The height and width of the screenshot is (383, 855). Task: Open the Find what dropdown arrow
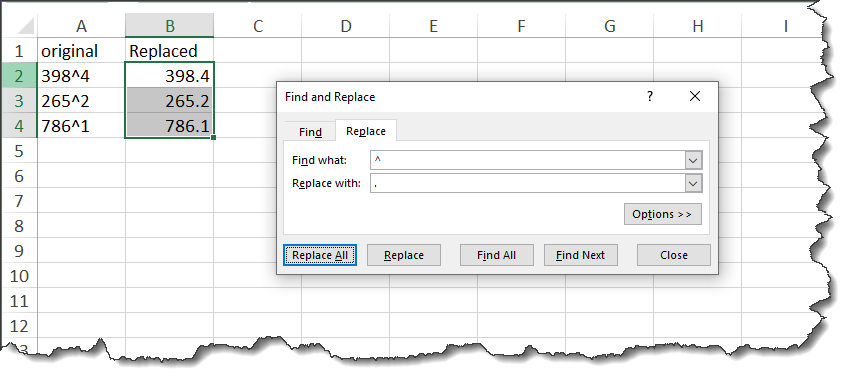(x=693, y=160)
